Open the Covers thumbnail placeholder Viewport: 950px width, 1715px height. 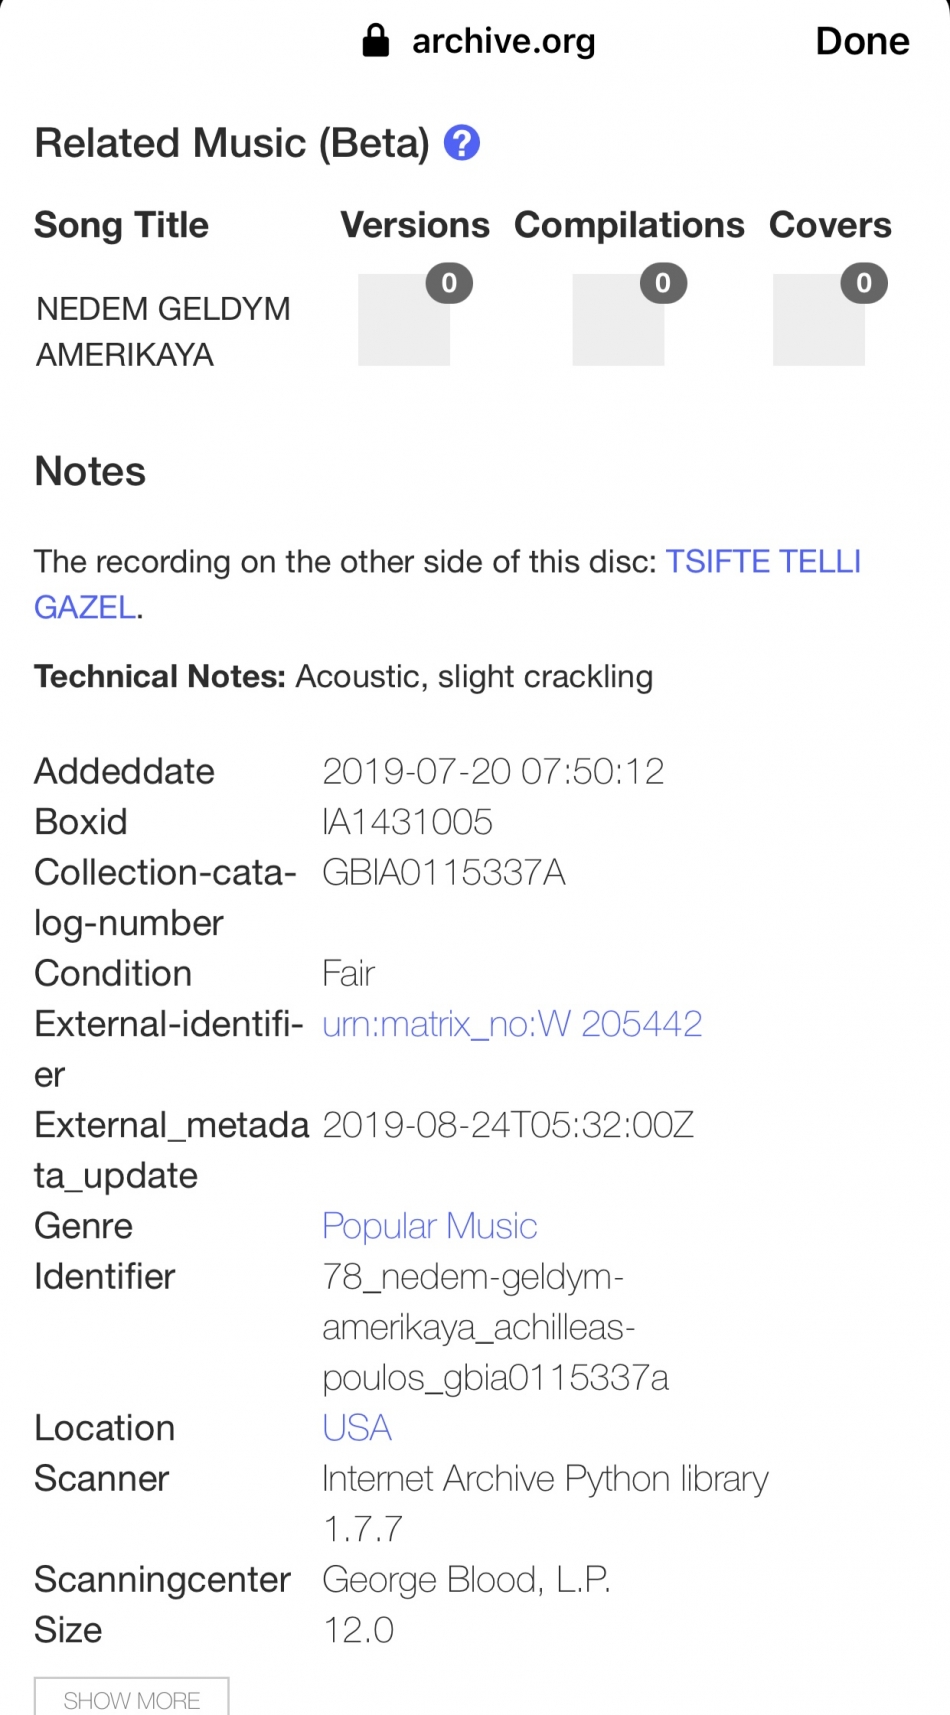click(819, 320)
